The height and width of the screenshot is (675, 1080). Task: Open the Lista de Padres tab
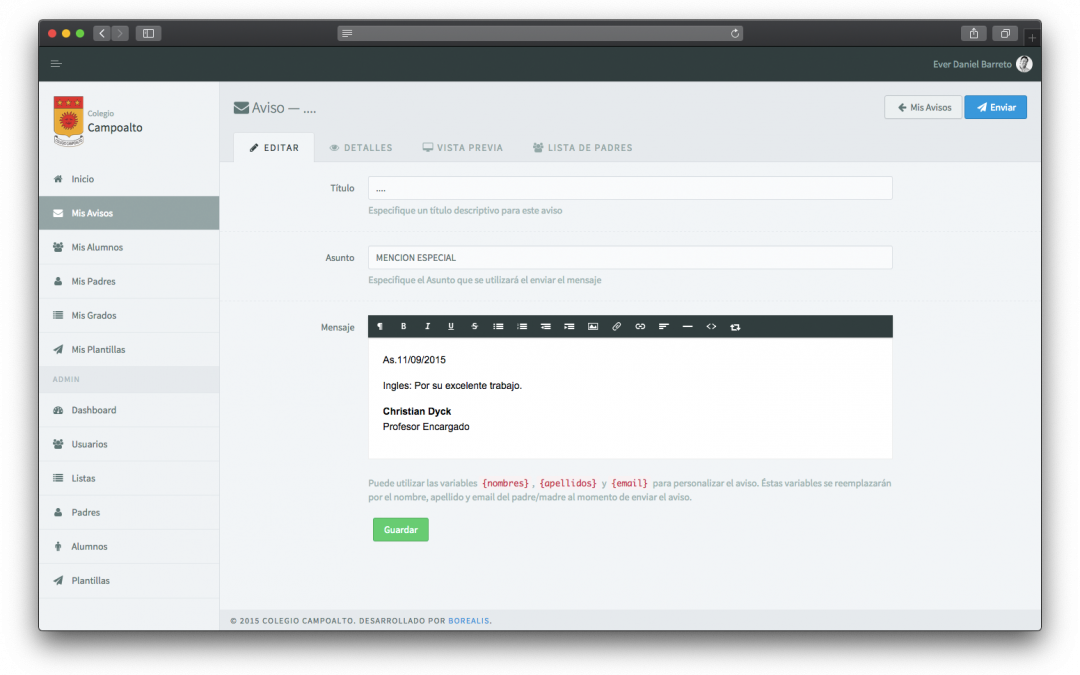(x=582, y=148)
